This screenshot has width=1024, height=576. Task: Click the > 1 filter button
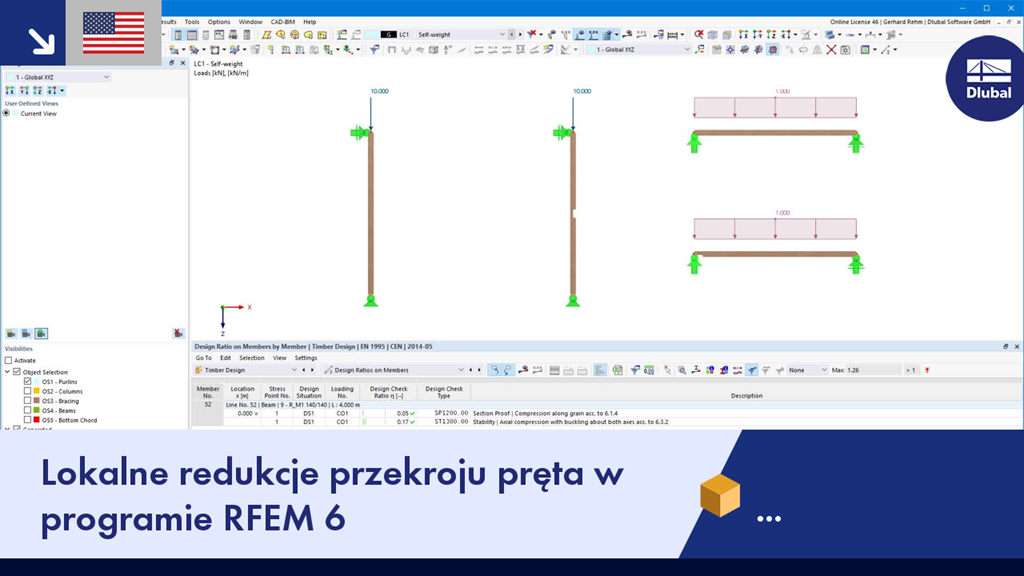[x=910, y=370]
